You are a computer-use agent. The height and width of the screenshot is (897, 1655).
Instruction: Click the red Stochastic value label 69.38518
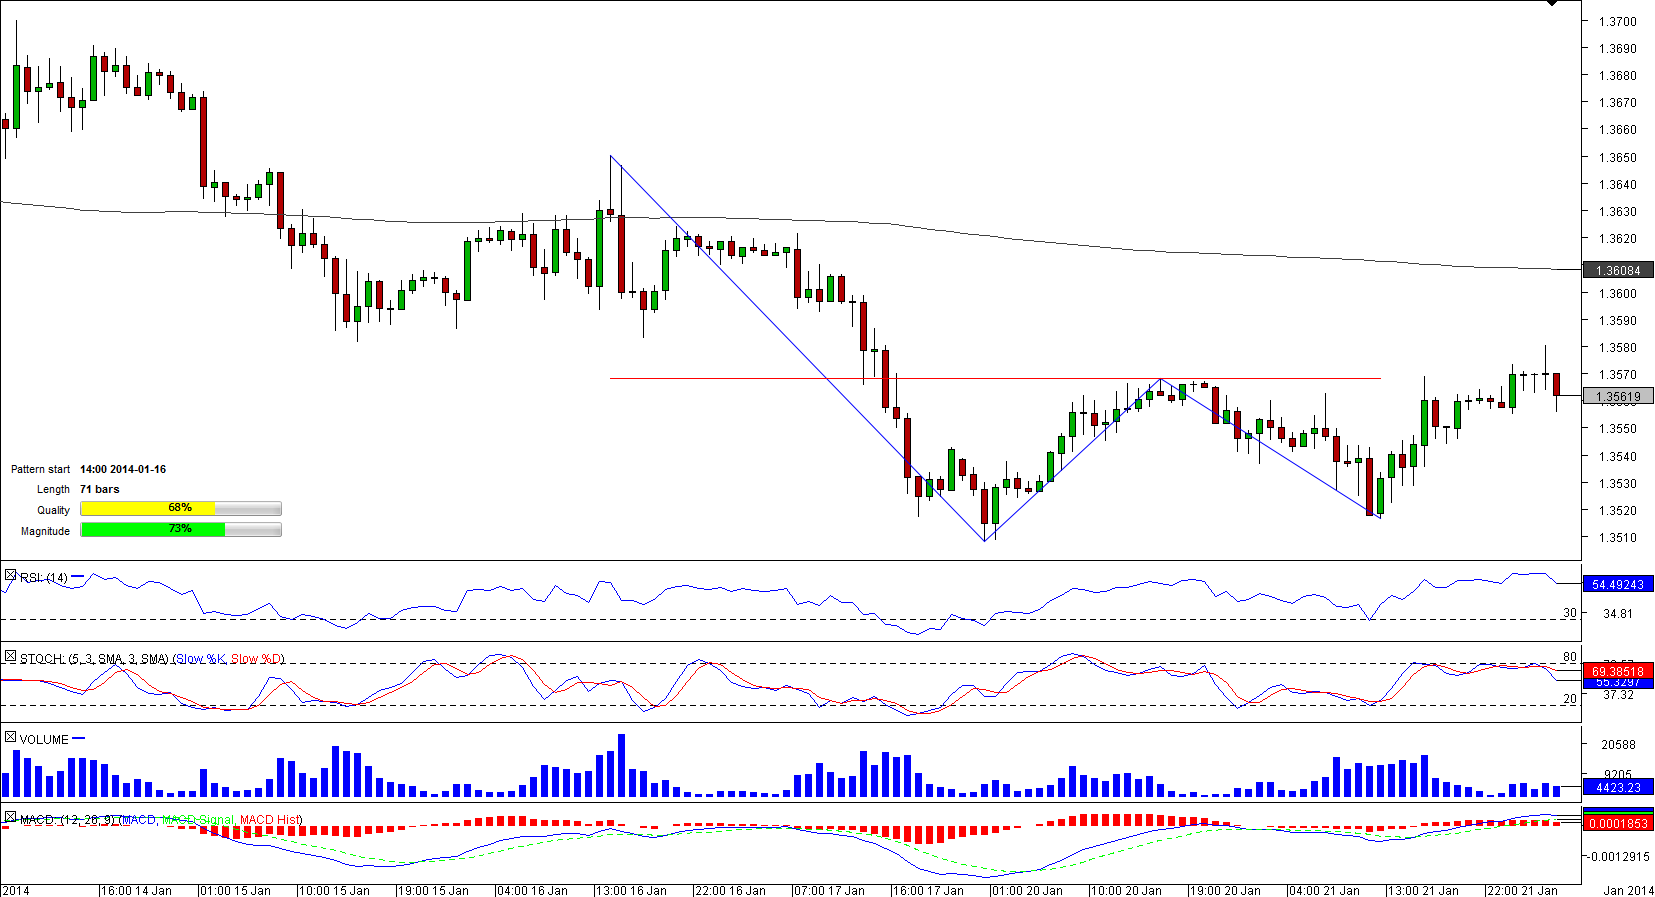point(1617,671)
